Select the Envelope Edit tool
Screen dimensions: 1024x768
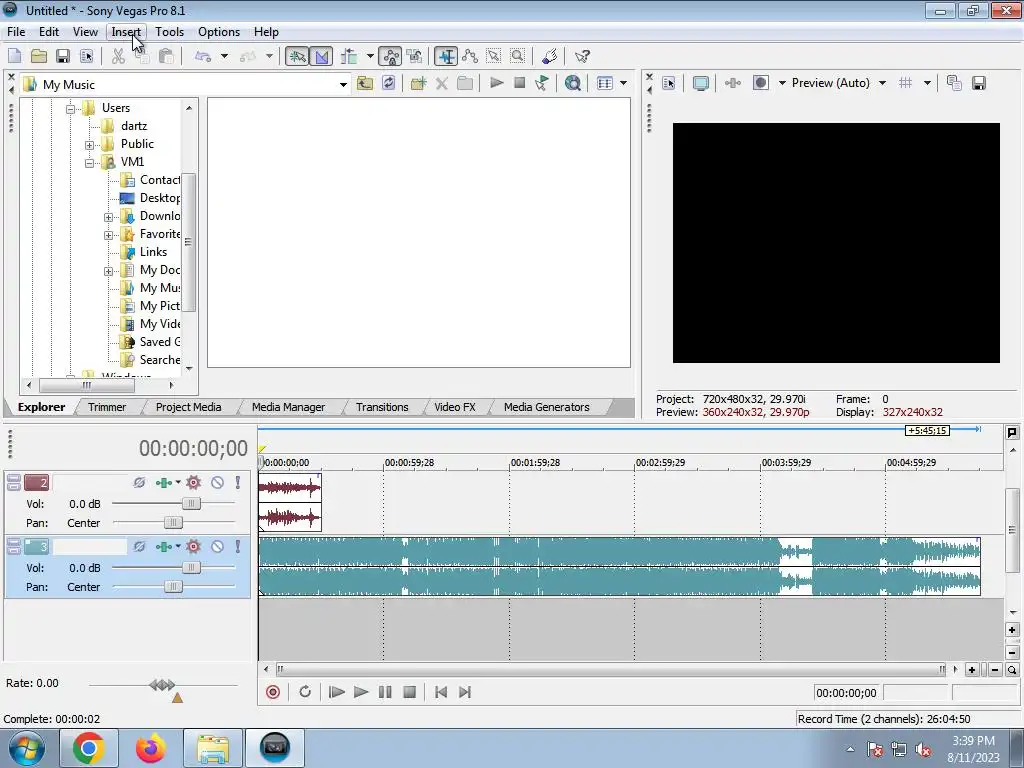click(x=470, y=57)
